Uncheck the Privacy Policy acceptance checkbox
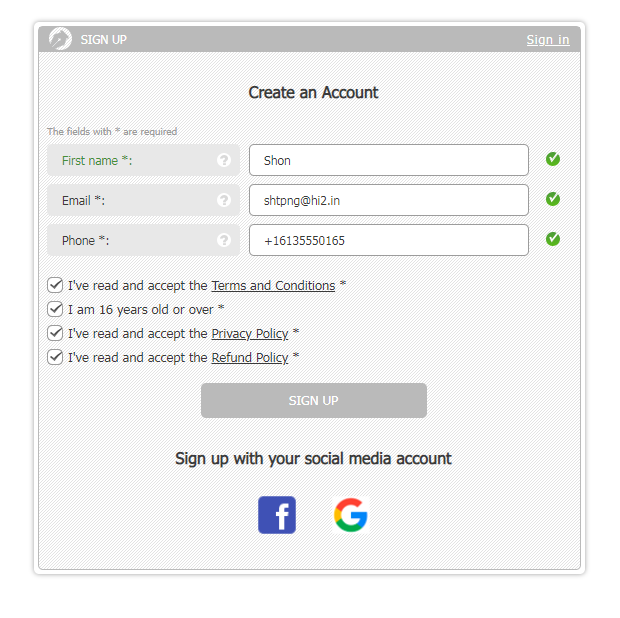Screen dimensions: 620x618 [55, 333]
